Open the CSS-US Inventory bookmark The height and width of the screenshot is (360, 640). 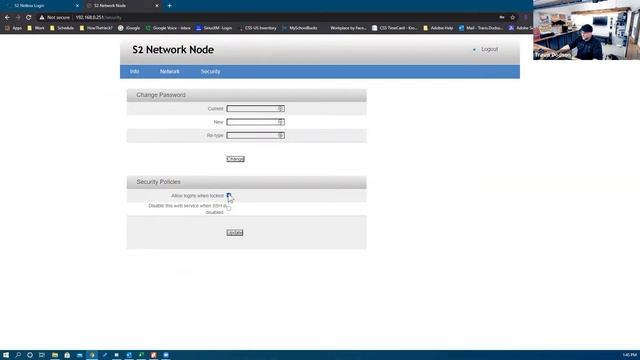point(257,28)
